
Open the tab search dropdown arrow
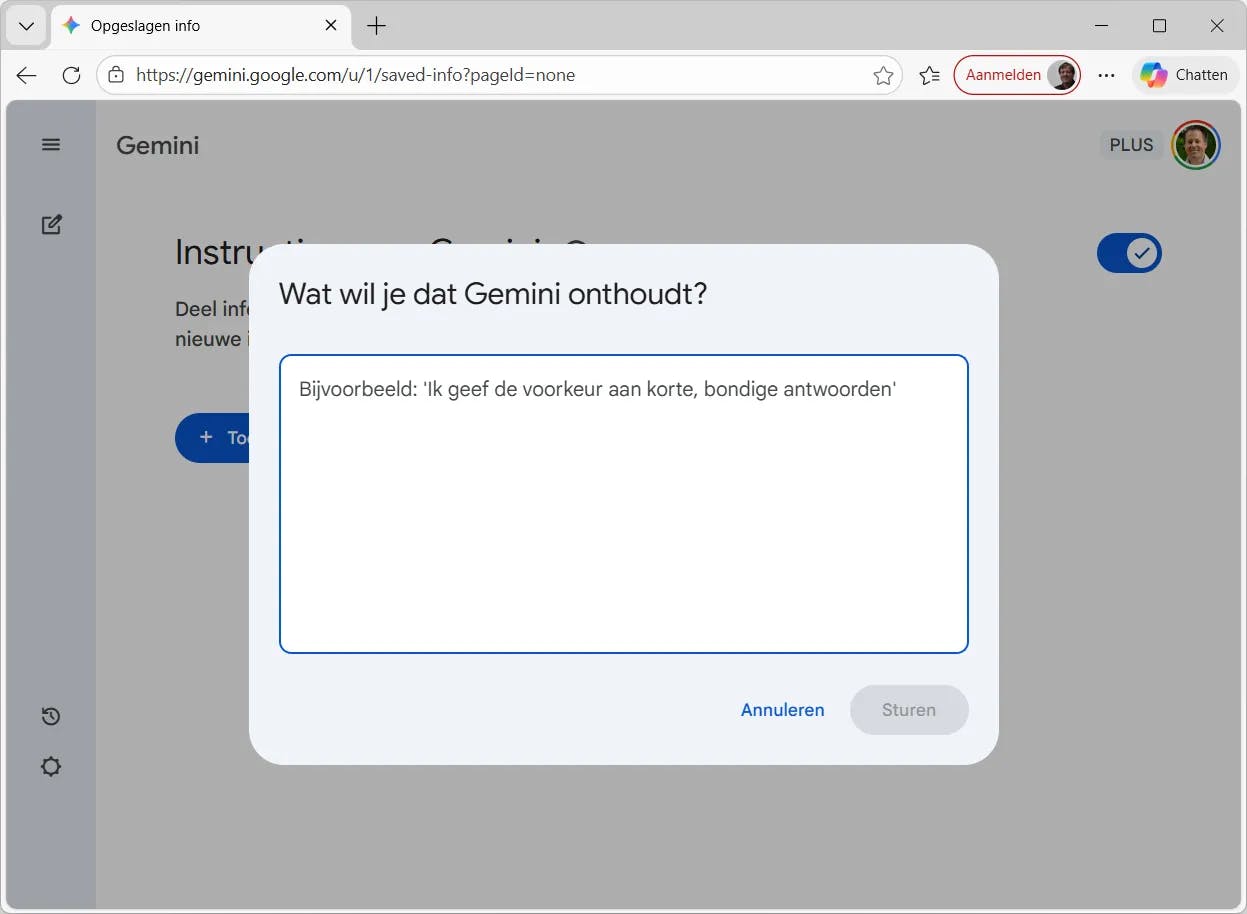tap(27, 27)
